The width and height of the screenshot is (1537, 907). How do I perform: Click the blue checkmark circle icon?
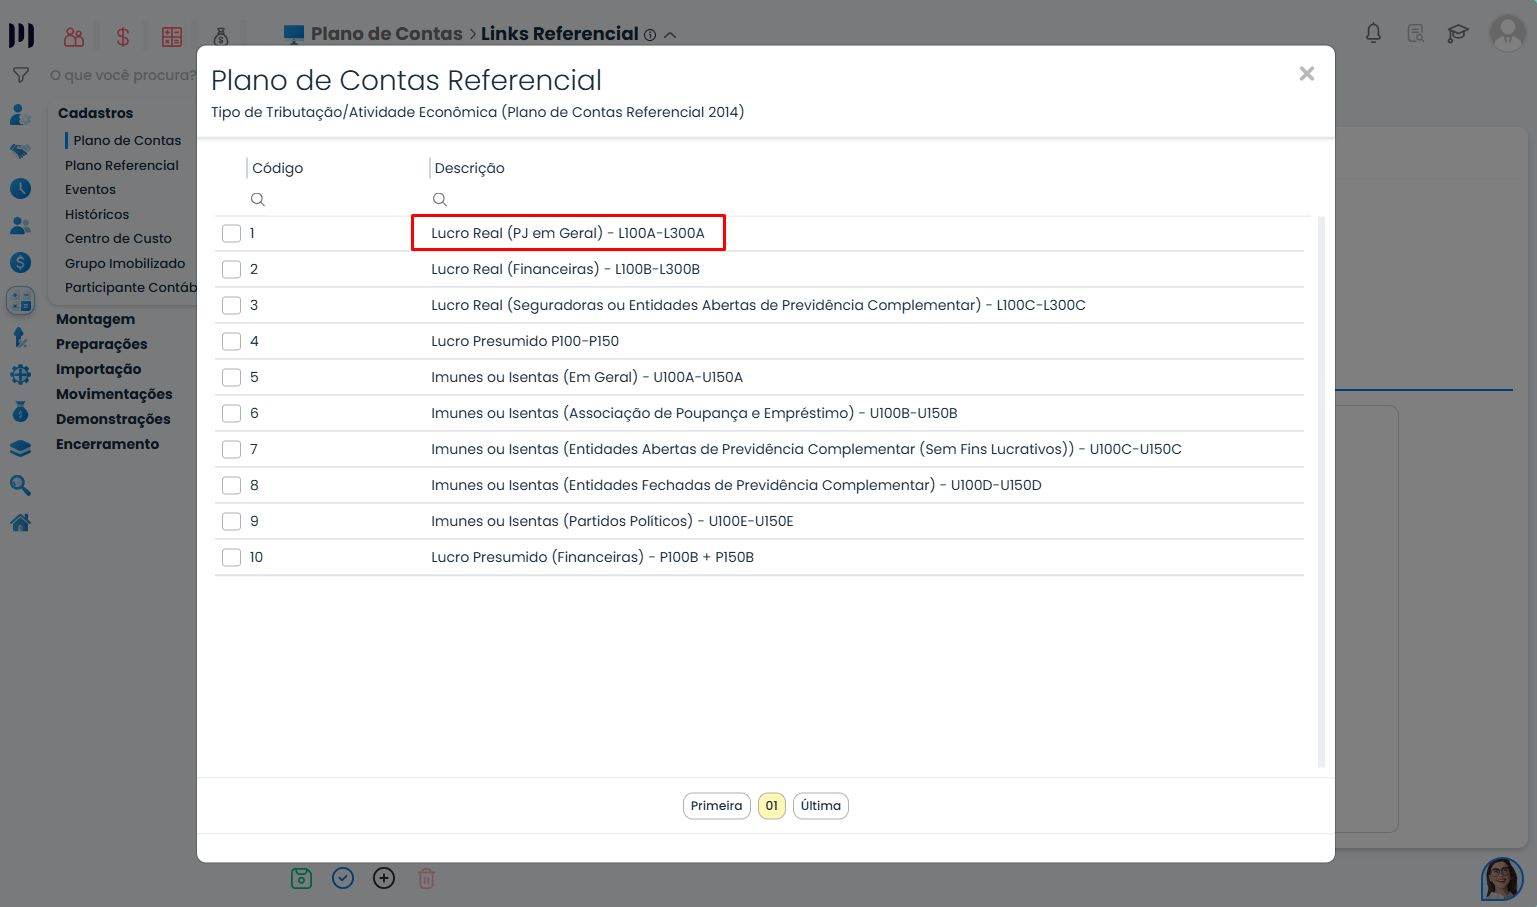(x=343, y=879)
